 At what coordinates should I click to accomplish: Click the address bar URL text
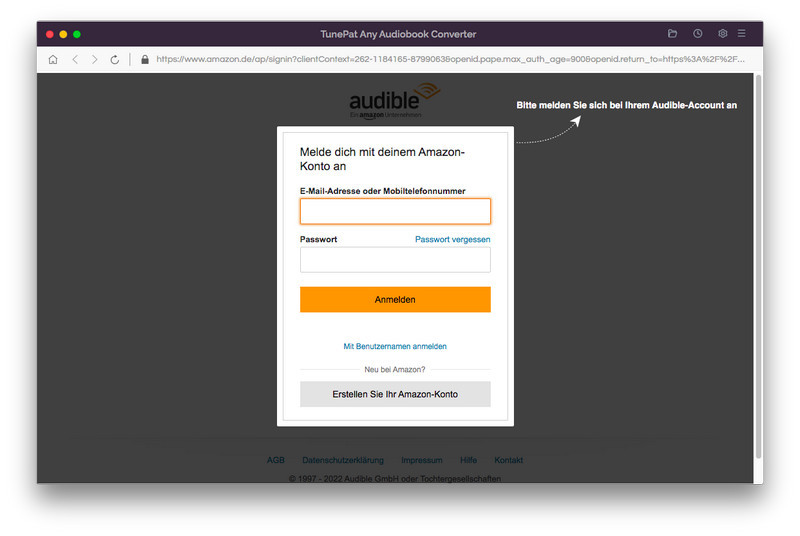(x=450, y=60)
